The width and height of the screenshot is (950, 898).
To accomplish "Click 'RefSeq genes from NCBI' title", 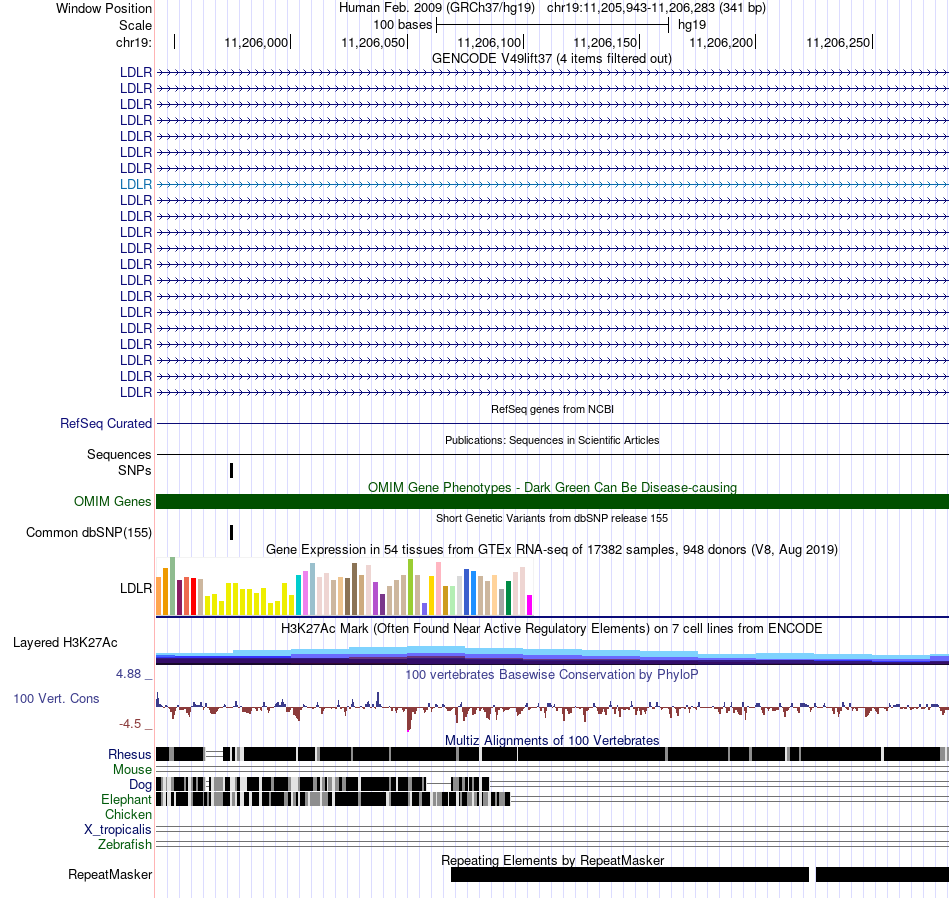I will 552,410.
